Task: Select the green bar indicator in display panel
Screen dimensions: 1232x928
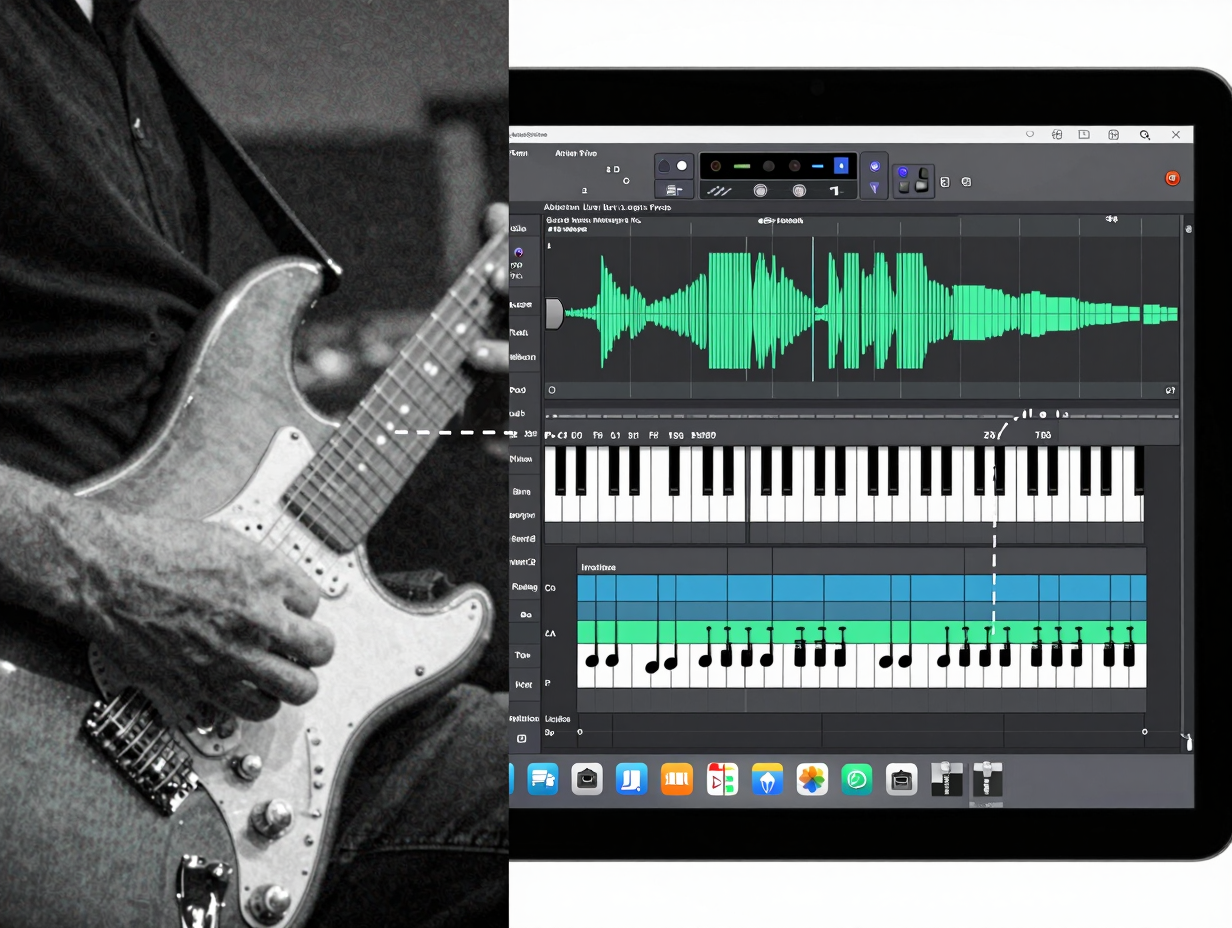Action: (x=742, y=166)
